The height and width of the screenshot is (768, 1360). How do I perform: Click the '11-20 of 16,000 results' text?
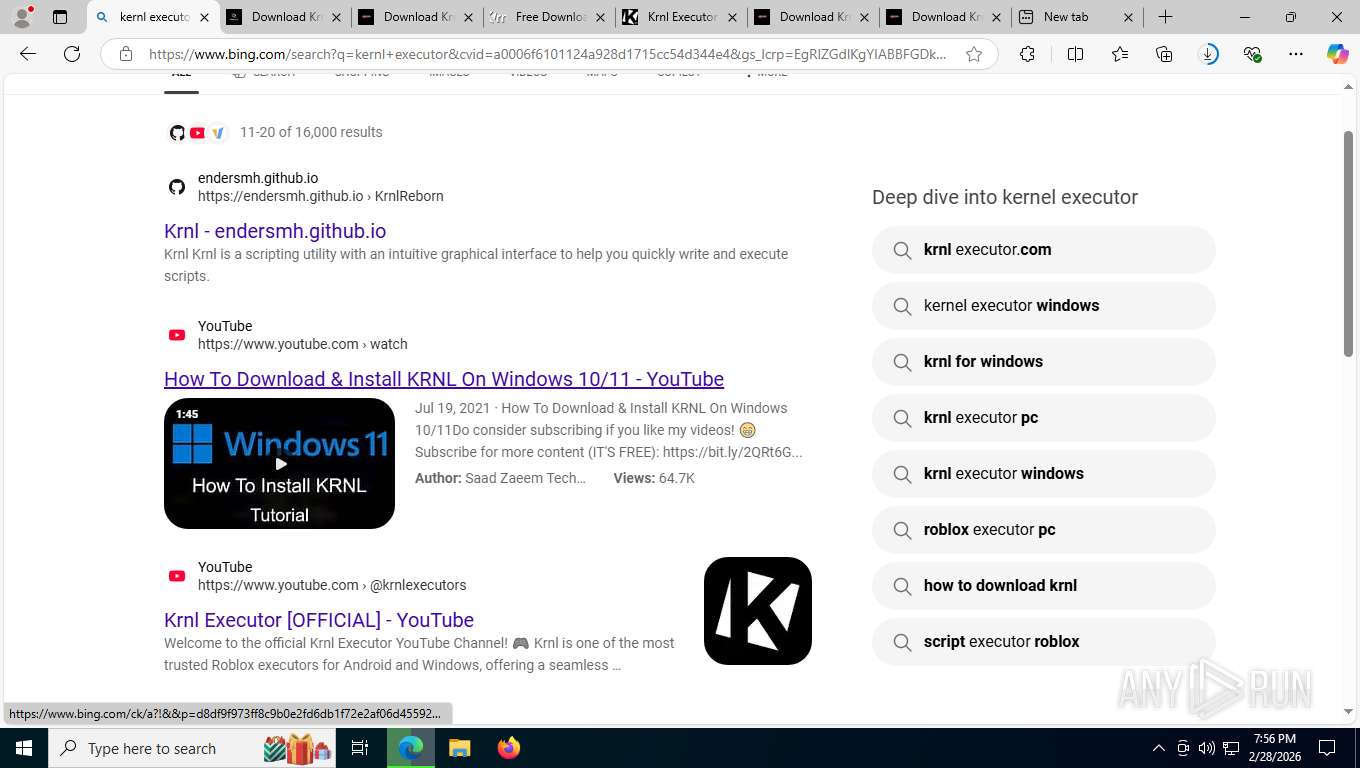coord(311,132)
